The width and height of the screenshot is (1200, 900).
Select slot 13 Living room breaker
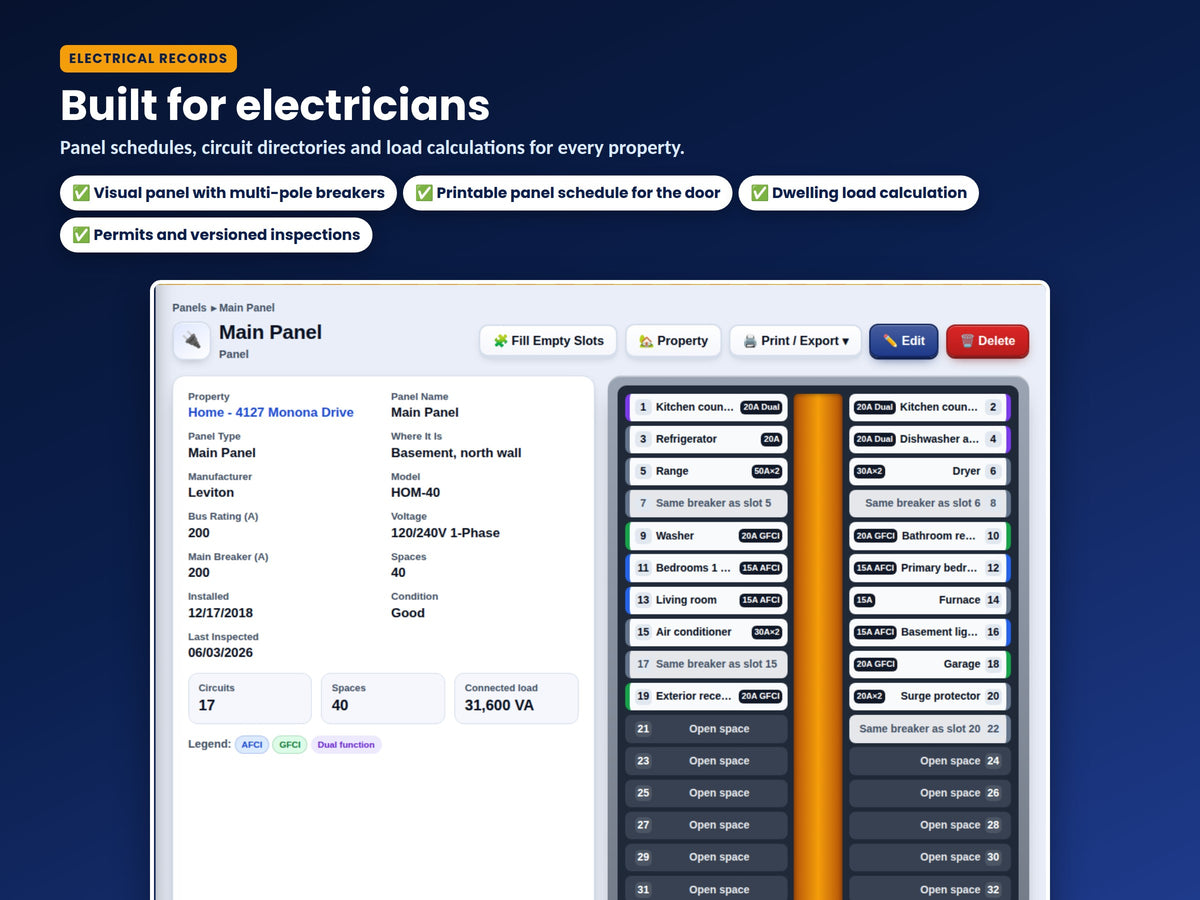point(707,600)
